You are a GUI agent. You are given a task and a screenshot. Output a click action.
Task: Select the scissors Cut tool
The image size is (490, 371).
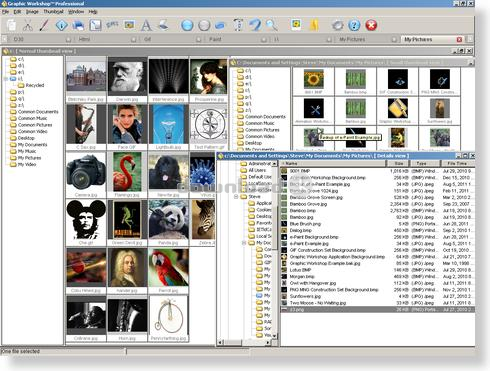coord(28,25)
